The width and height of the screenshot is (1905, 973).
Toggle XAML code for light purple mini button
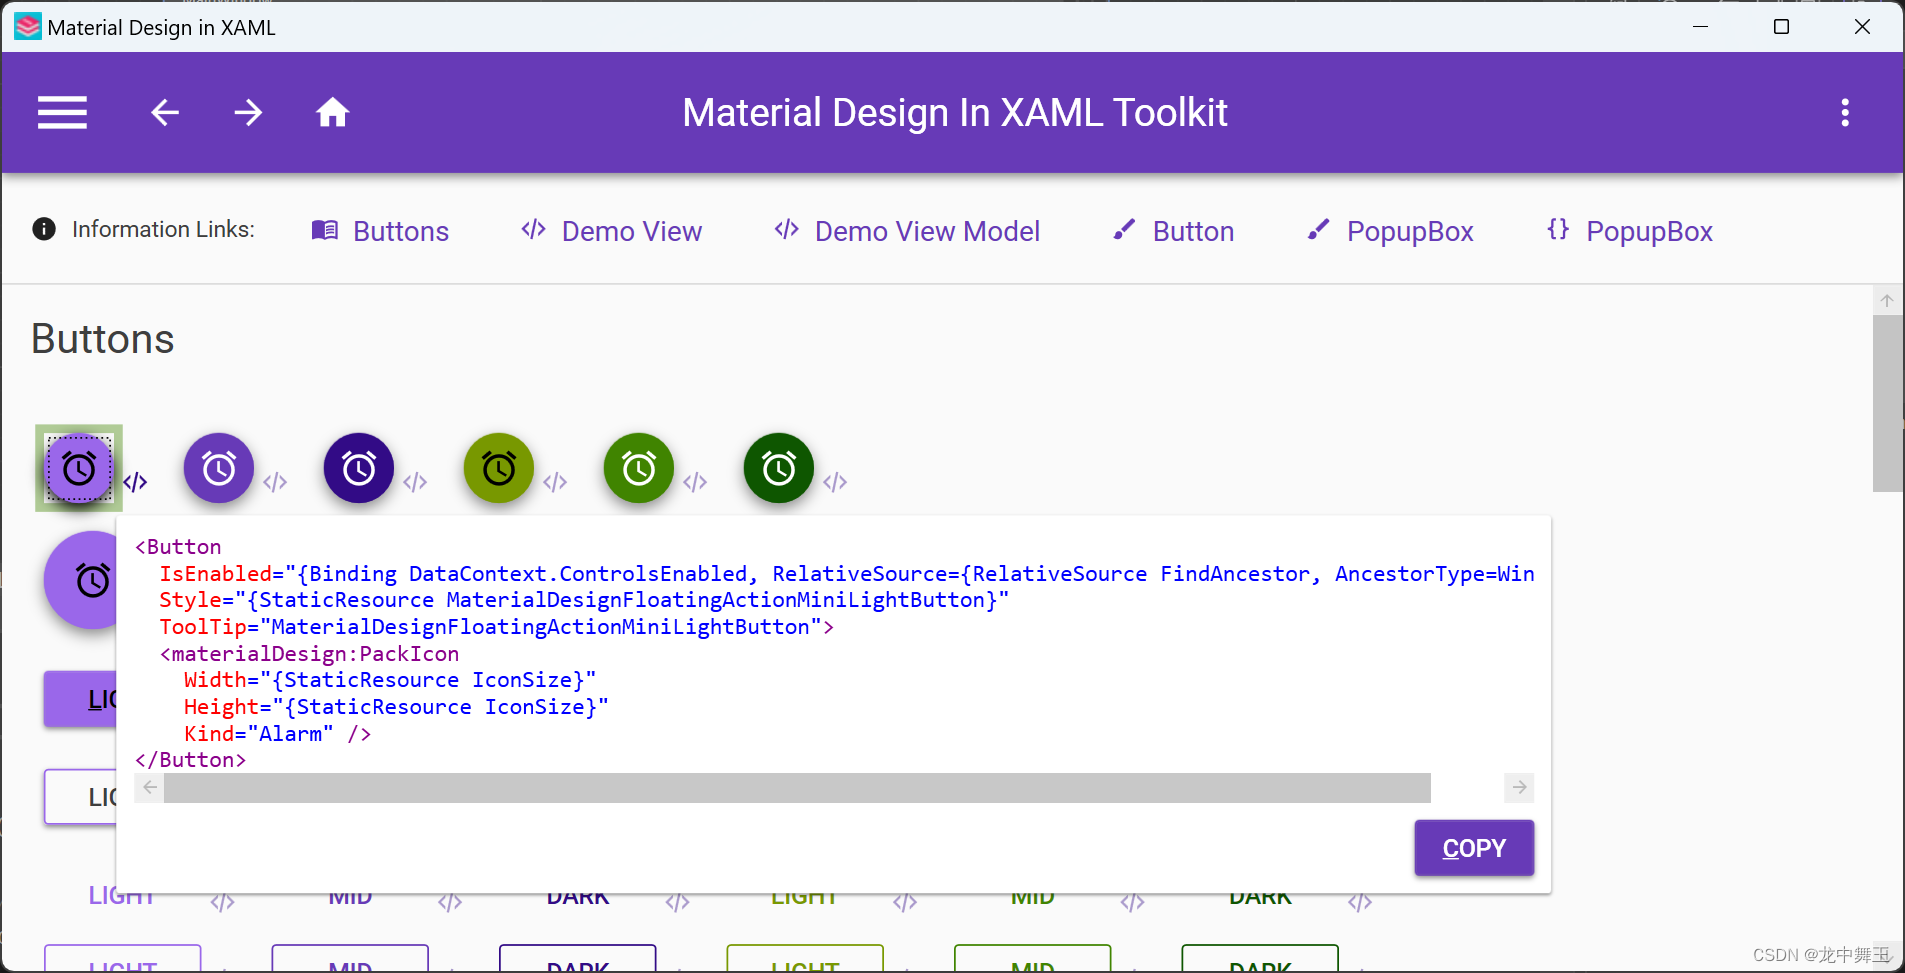click(135, 482)
